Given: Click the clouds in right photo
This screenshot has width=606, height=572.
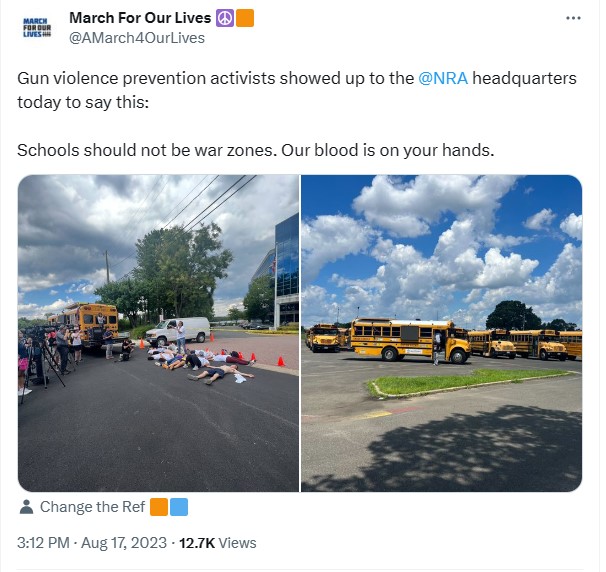Looking at the screenshot, I should (441, 247).
